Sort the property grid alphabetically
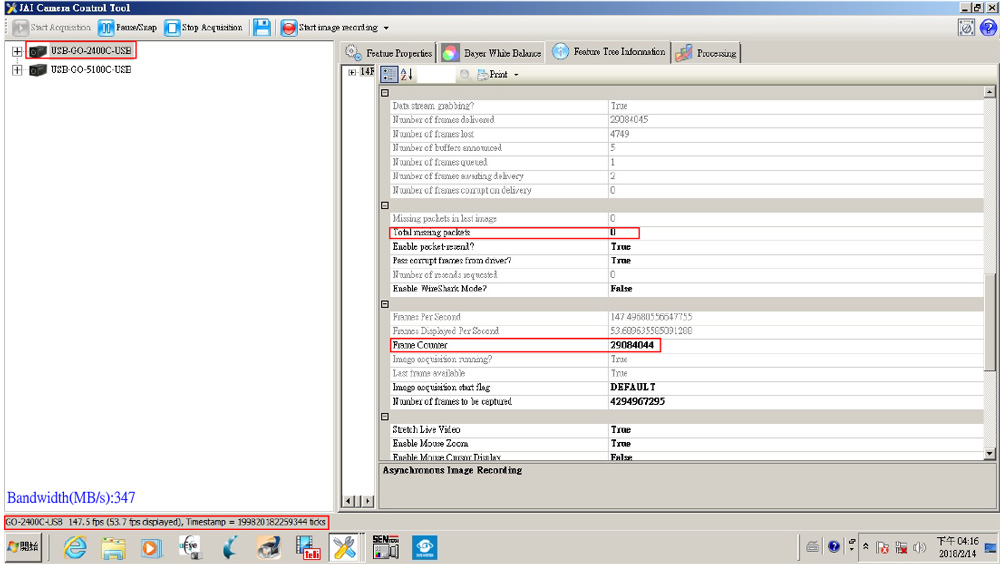This screenshot has width=1000, height=564. tap(407, 74)
